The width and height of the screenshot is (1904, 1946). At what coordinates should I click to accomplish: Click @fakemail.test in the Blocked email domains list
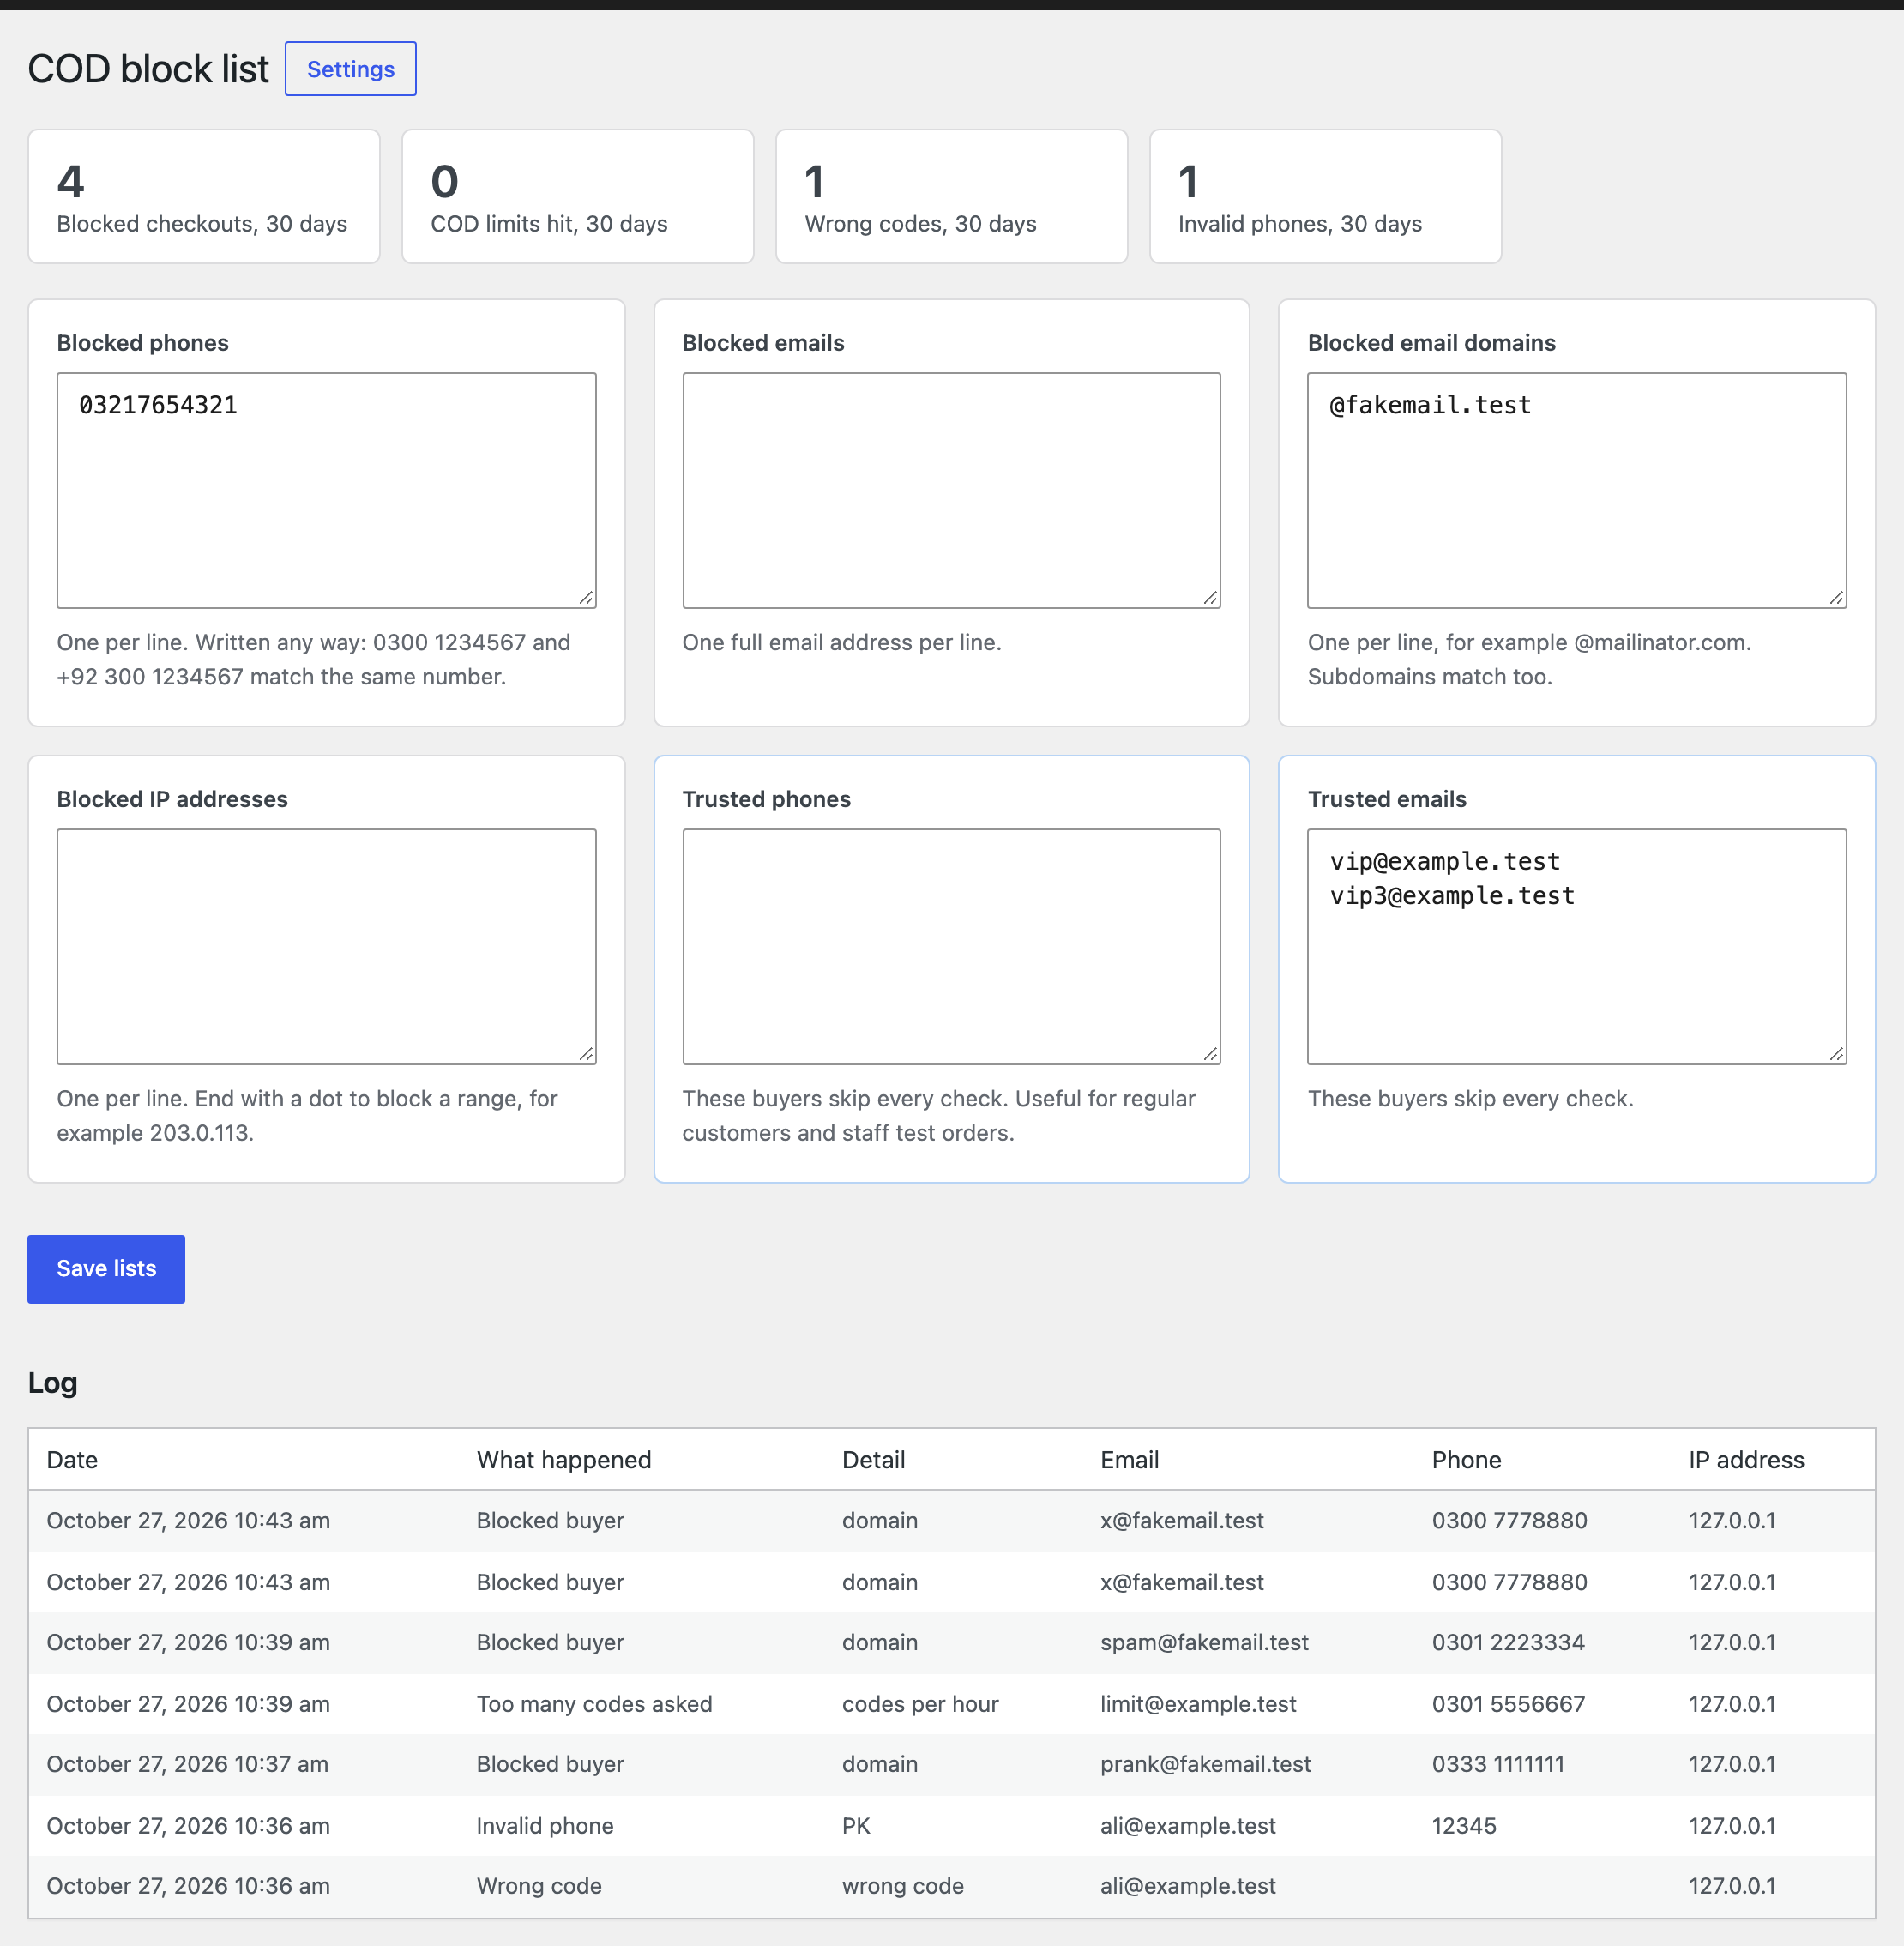point(1430,405)
